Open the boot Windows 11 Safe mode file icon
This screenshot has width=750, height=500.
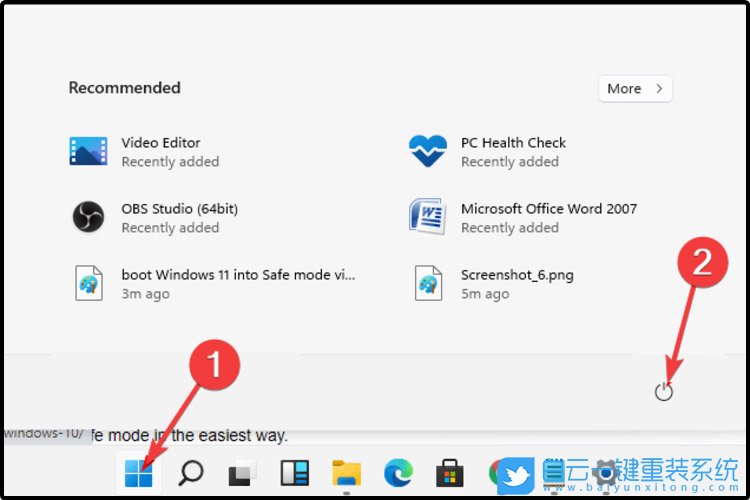[89, 283]
